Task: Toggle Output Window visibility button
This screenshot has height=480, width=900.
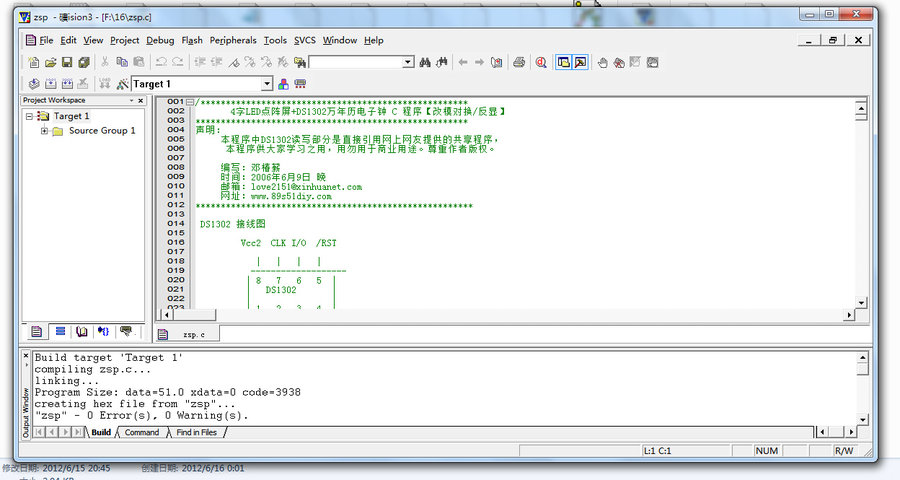Action: (x=580, y=62)
